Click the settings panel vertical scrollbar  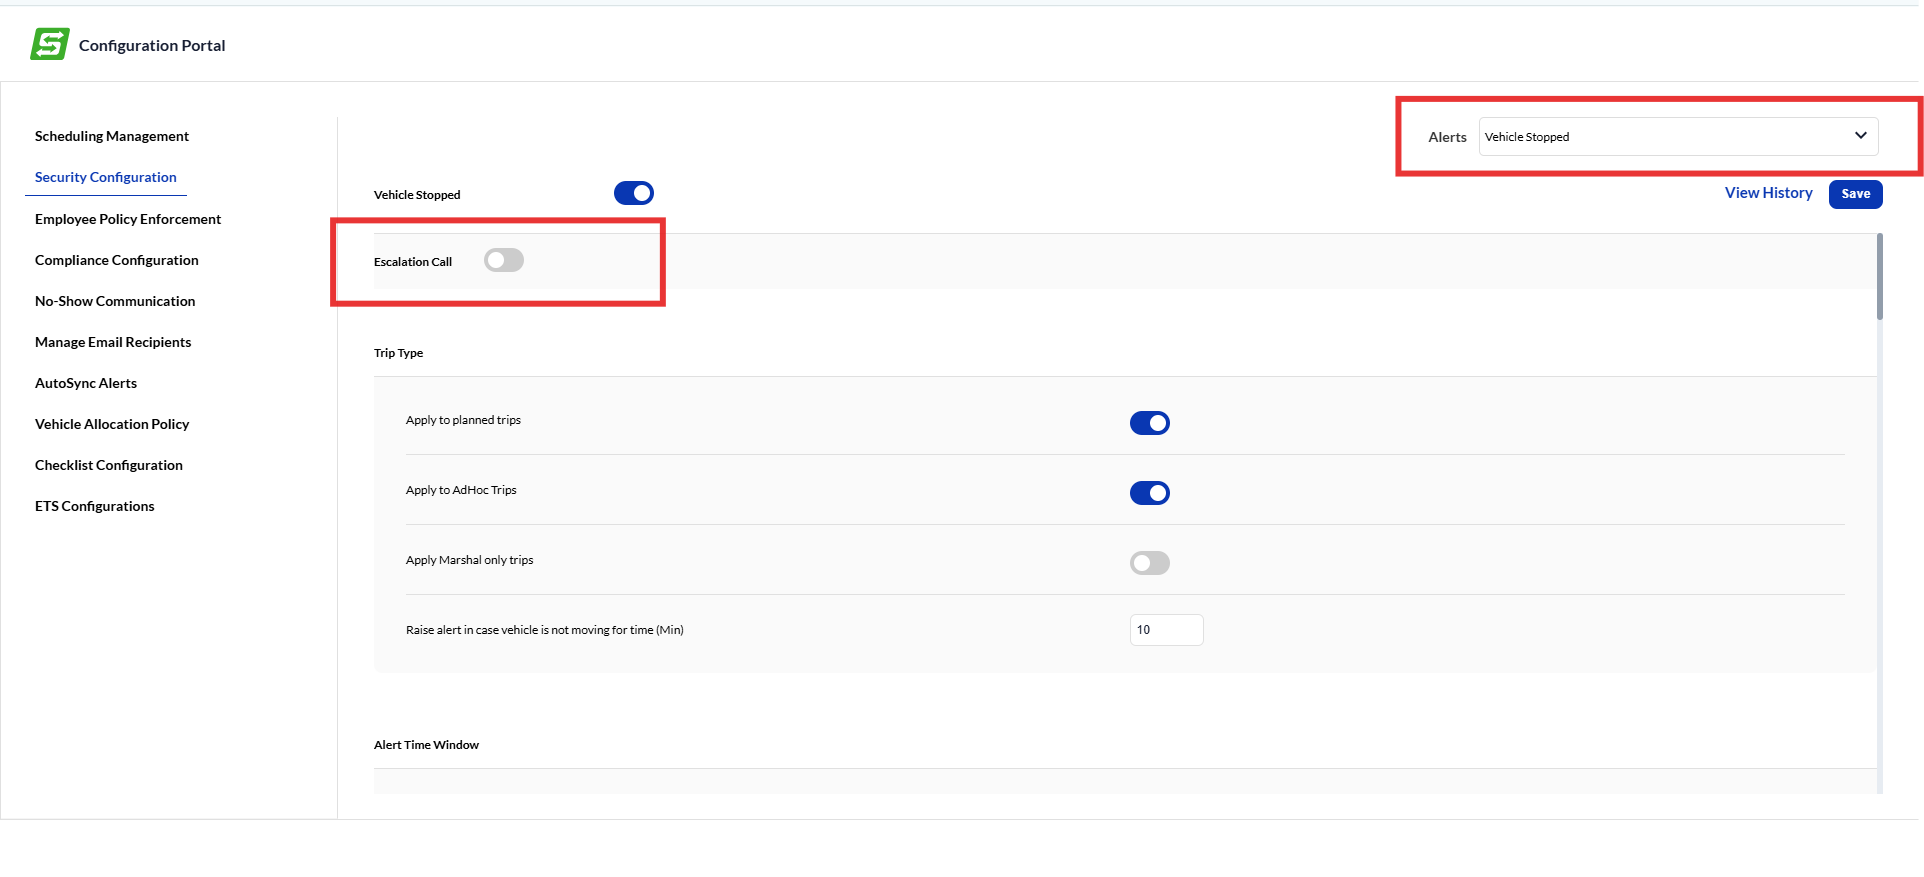[1880, 277]
